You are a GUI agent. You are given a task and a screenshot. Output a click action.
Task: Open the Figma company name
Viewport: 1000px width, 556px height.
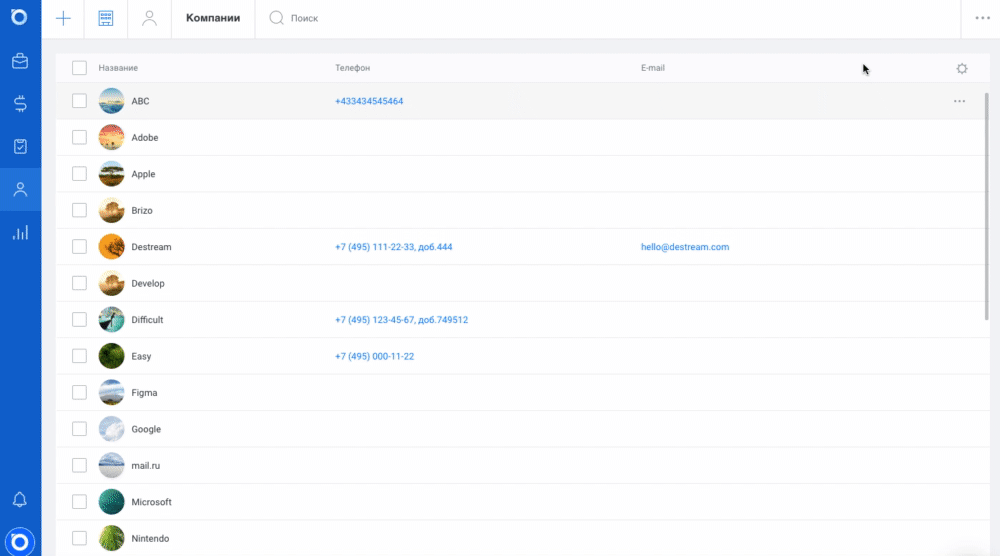[x=144, y=393]
